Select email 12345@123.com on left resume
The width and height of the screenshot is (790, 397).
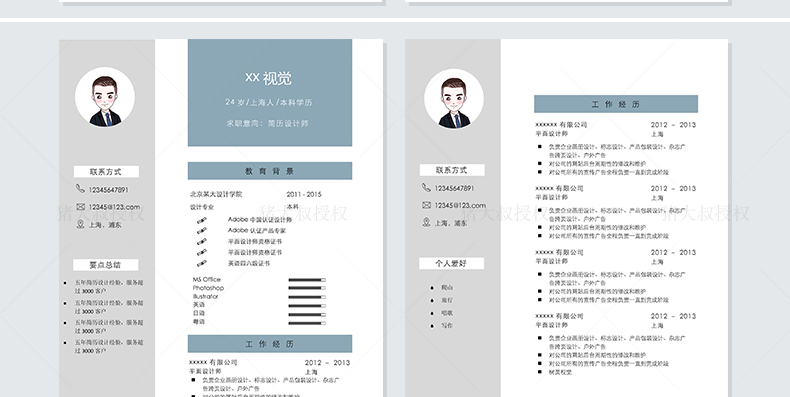click(x=114, y=207)
